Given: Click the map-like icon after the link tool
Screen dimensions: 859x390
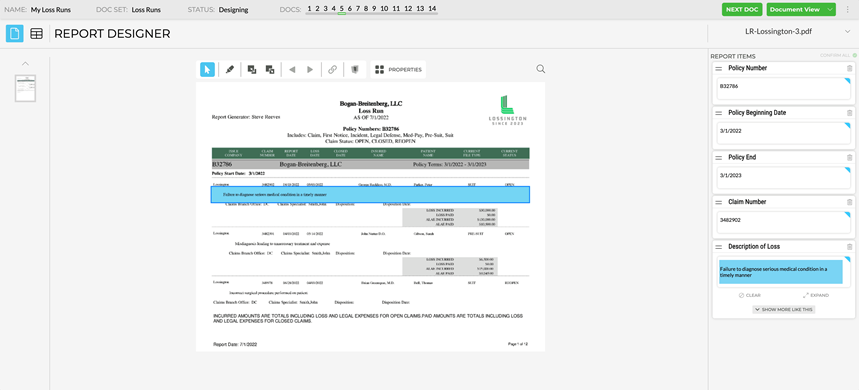Looking at the screenshot, I should click(354, 70).
